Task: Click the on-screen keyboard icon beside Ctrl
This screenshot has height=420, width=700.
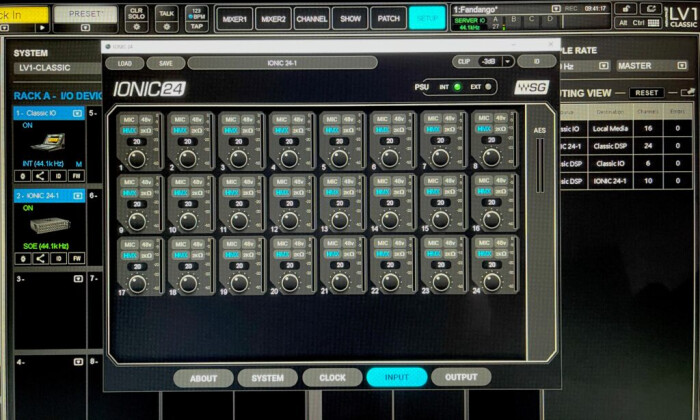Action: pyautogui.click(x=653, y=23)
